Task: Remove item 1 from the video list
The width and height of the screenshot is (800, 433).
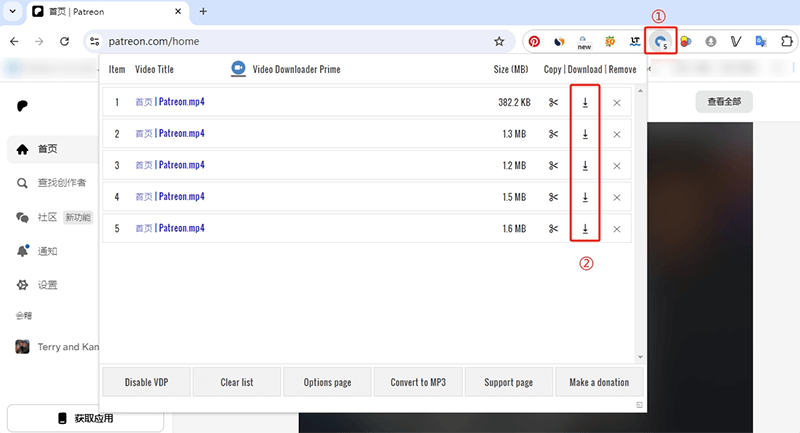Action: [617, 103]
